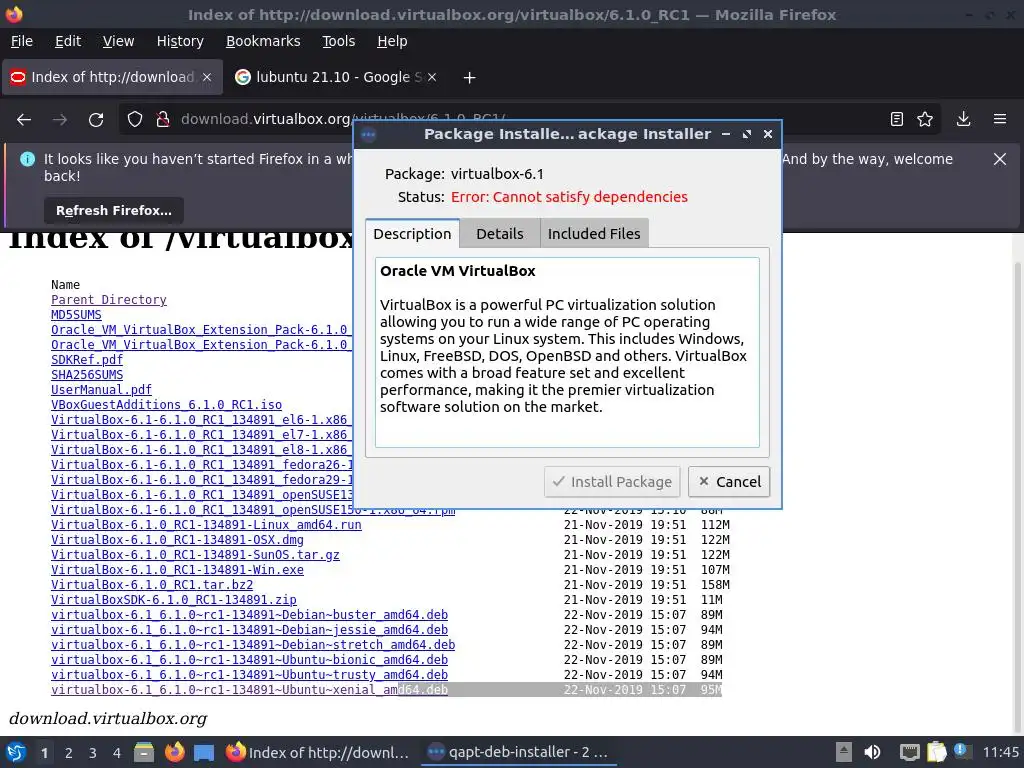Open the Lubuntu start menu
This screenshot has height=768, width=1024.
tap(16, 752)
